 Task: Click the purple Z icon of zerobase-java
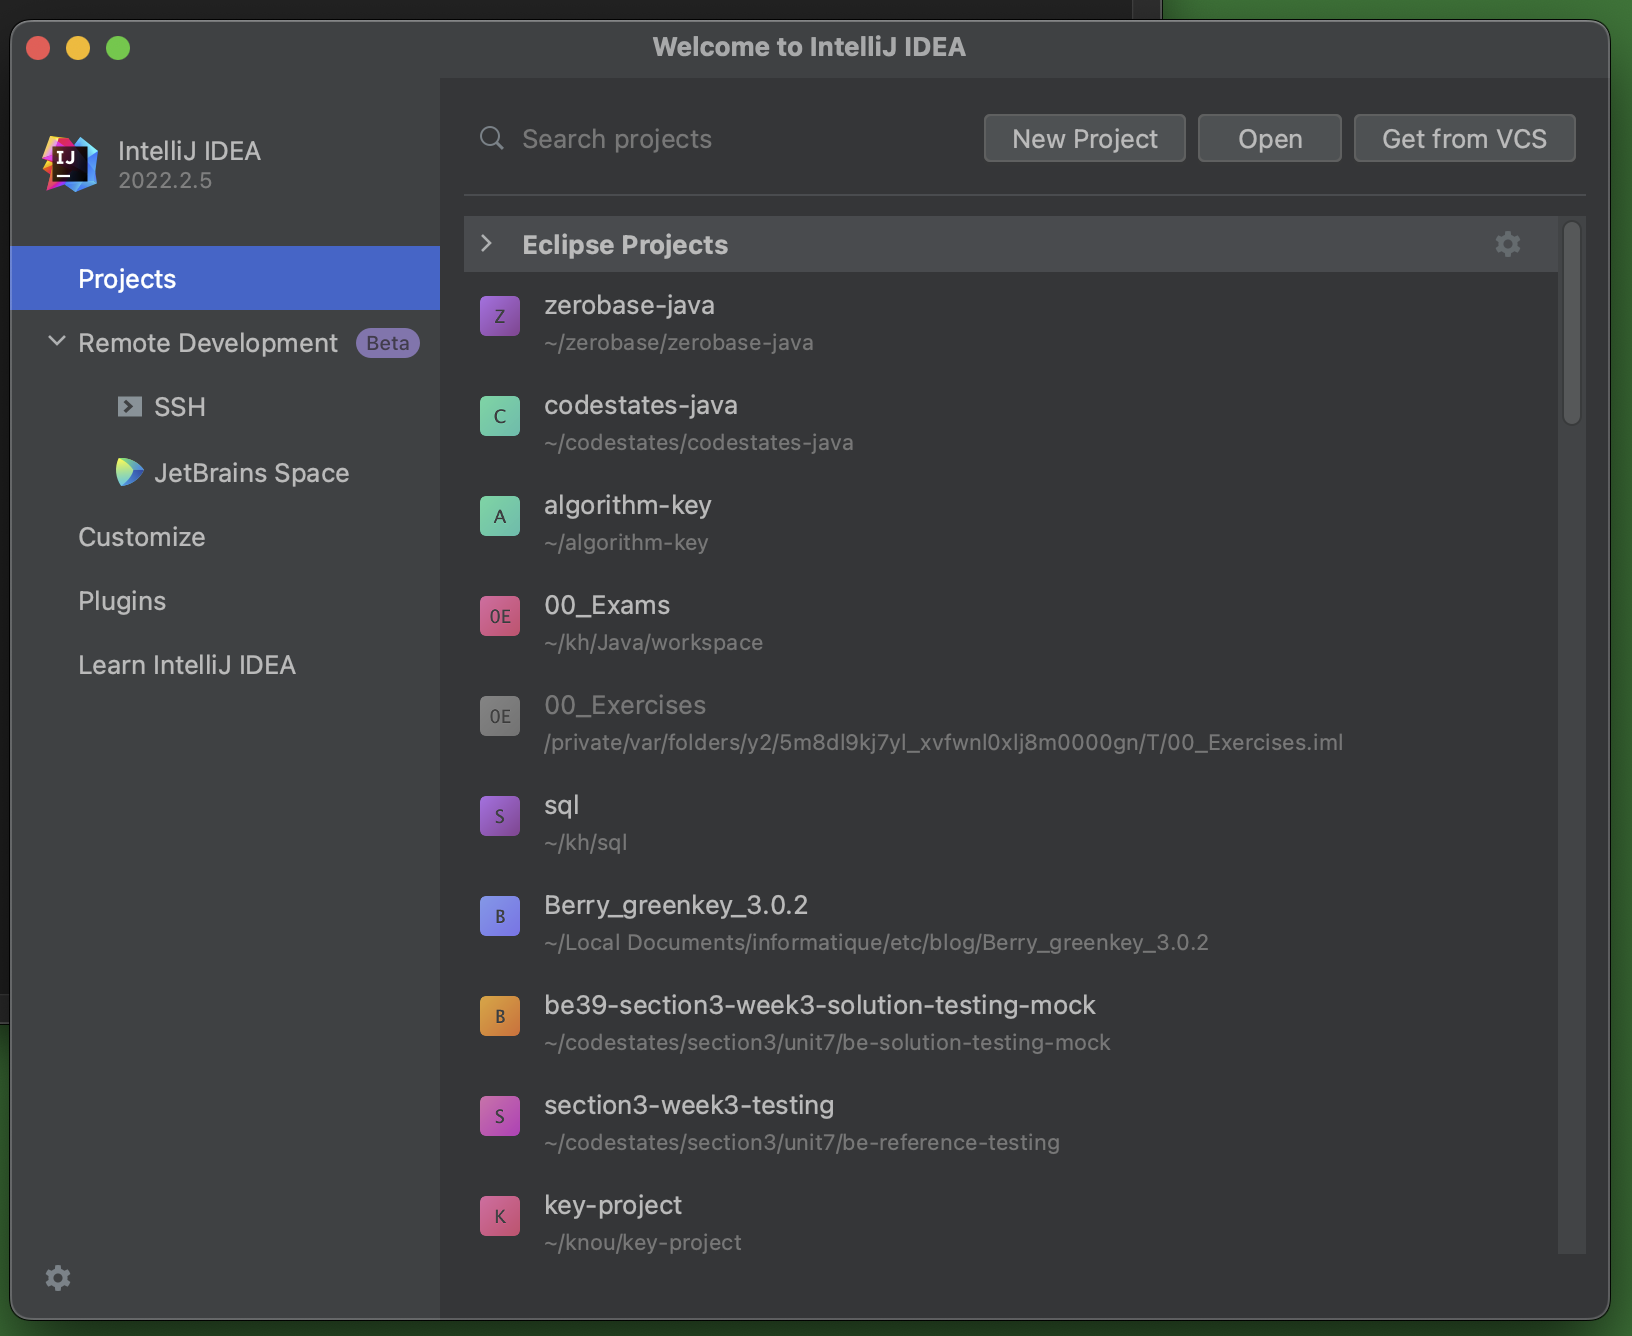[x=500, y=316]
